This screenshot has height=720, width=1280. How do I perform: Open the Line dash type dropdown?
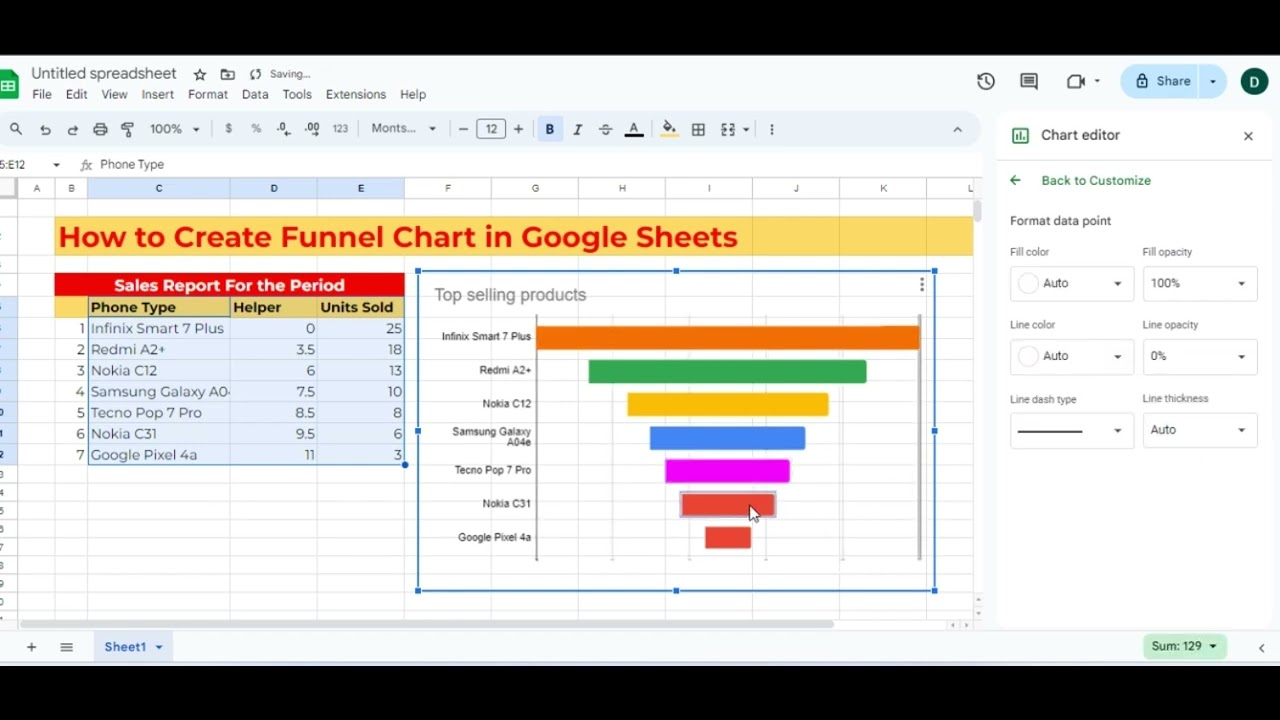(1070, 431)
